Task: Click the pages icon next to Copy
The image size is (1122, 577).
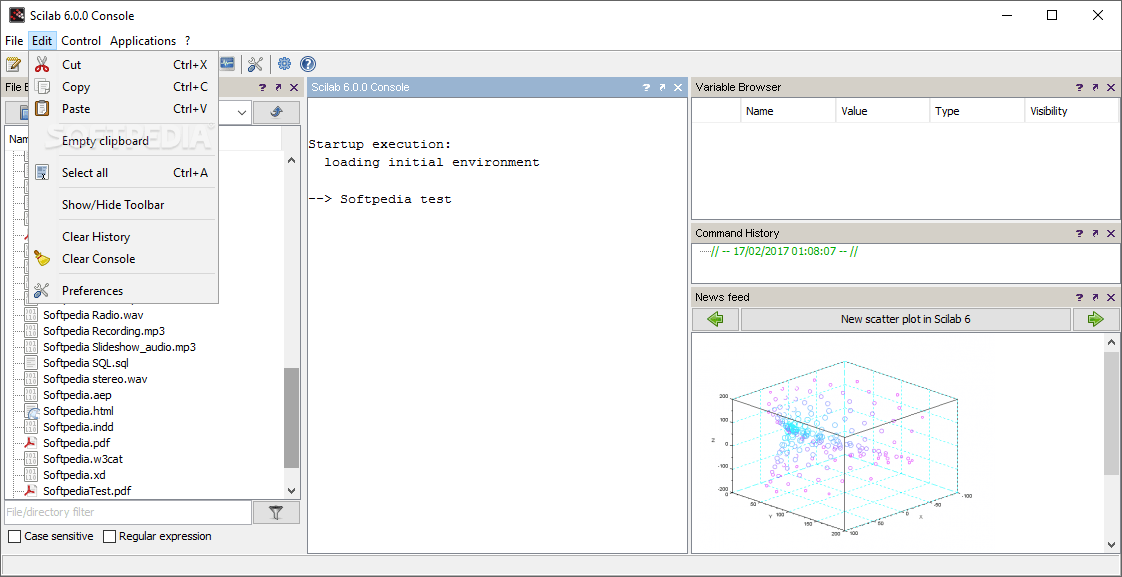Action: tap(42, 87)
